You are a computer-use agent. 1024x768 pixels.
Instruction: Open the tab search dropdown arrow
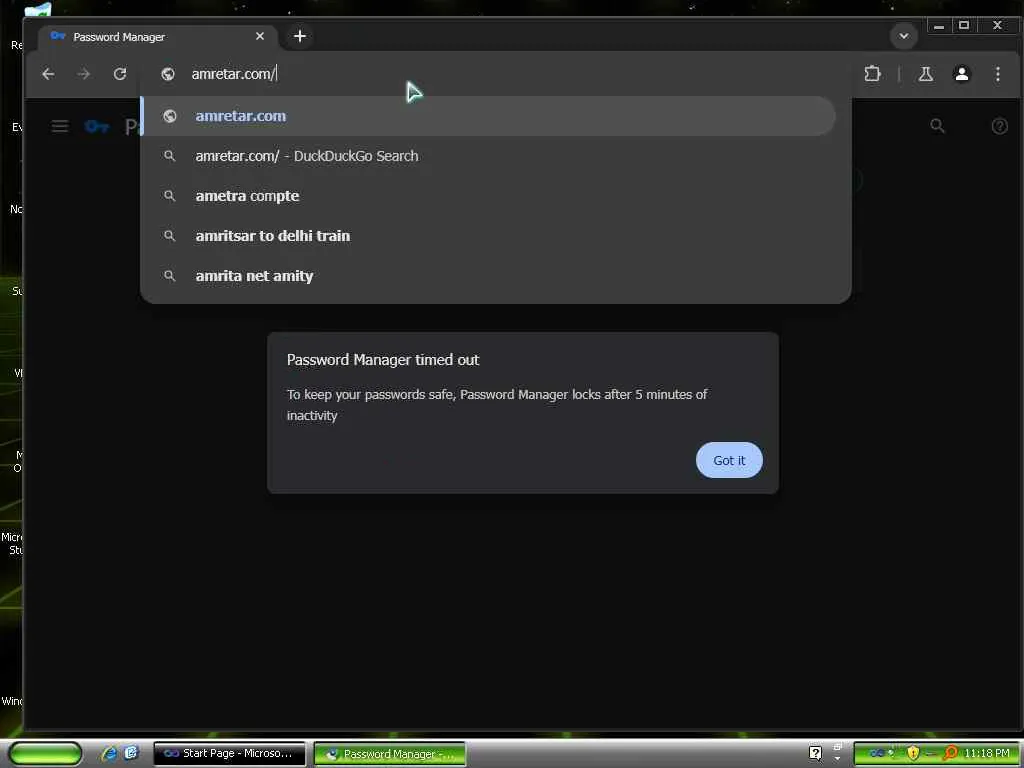click(904, 36)
